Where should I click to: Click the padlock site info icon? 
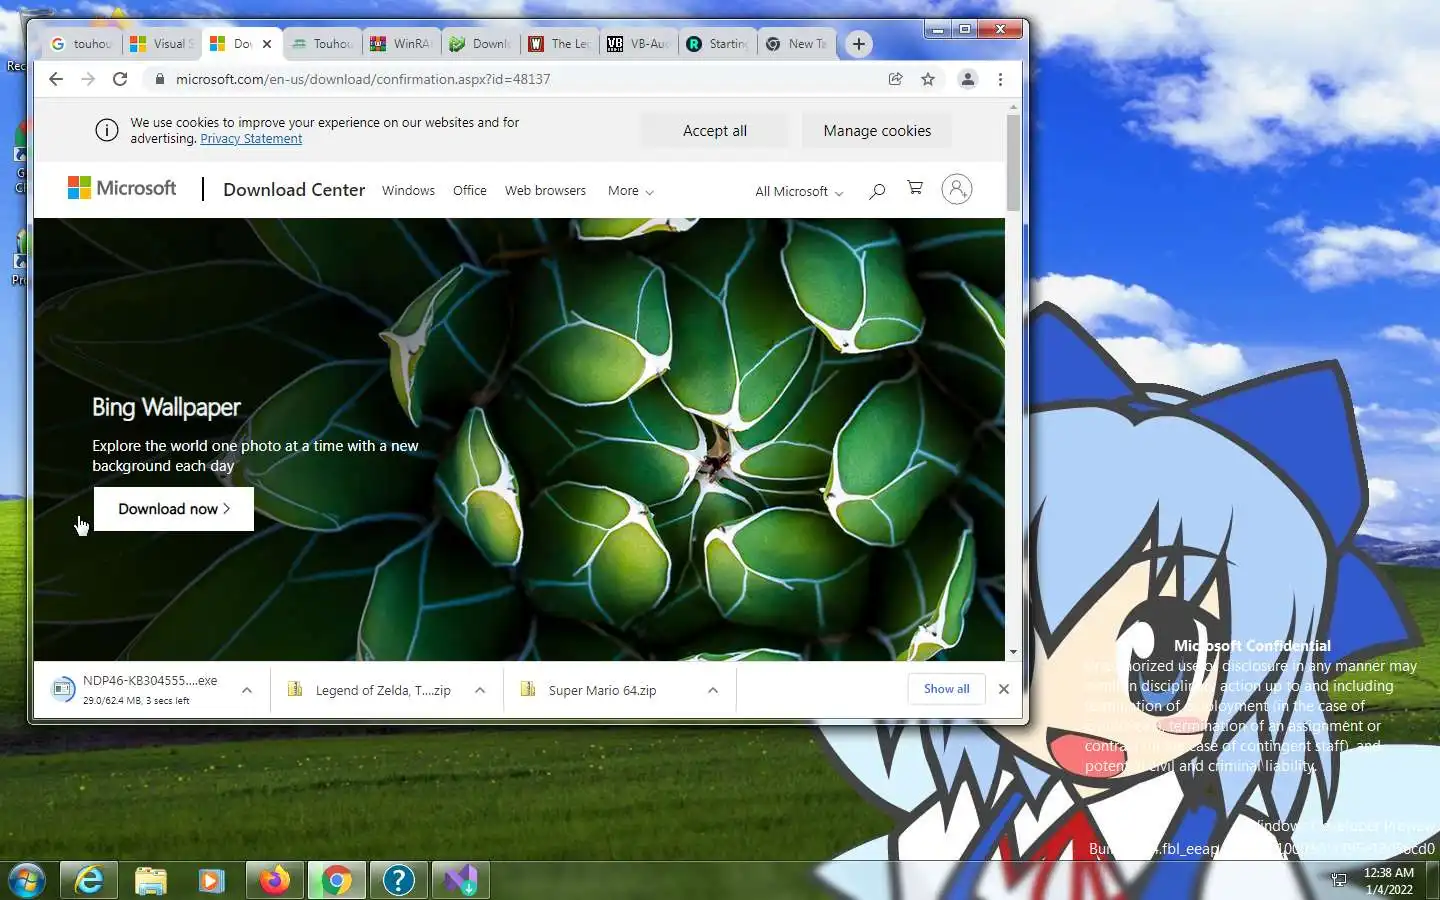click(159, 79)
